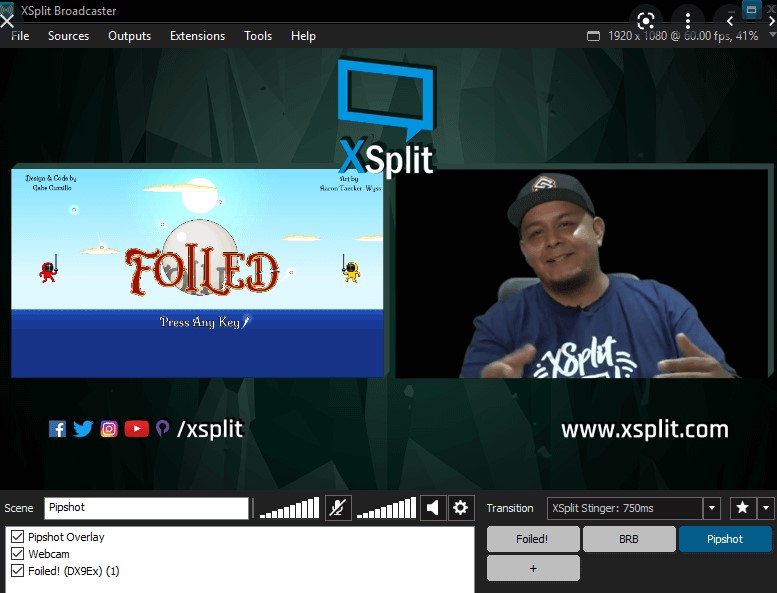The height and width of the screenshot is (593, 777).
Task: Select the Webcam source row
Action: (x=240, y=553)
